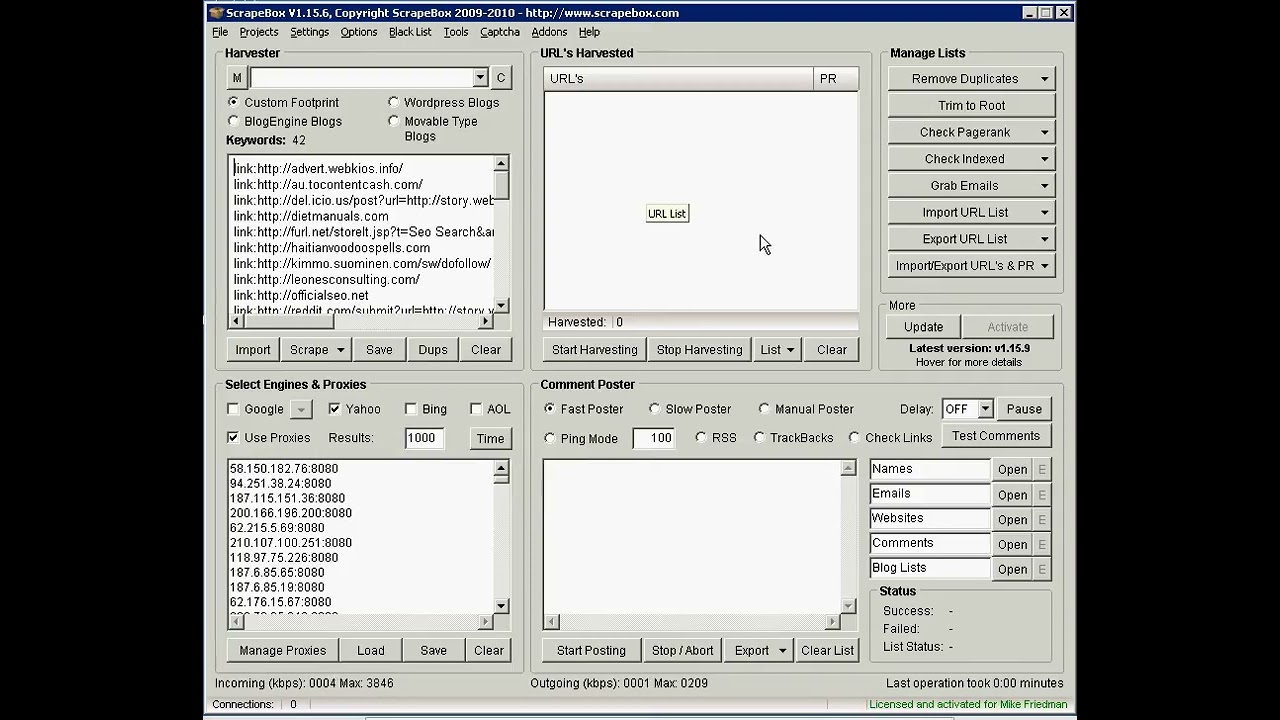Click the URL's column header
Viewport: 1280px width, 720px height.
pyautogui.click(x=679, y=79)
